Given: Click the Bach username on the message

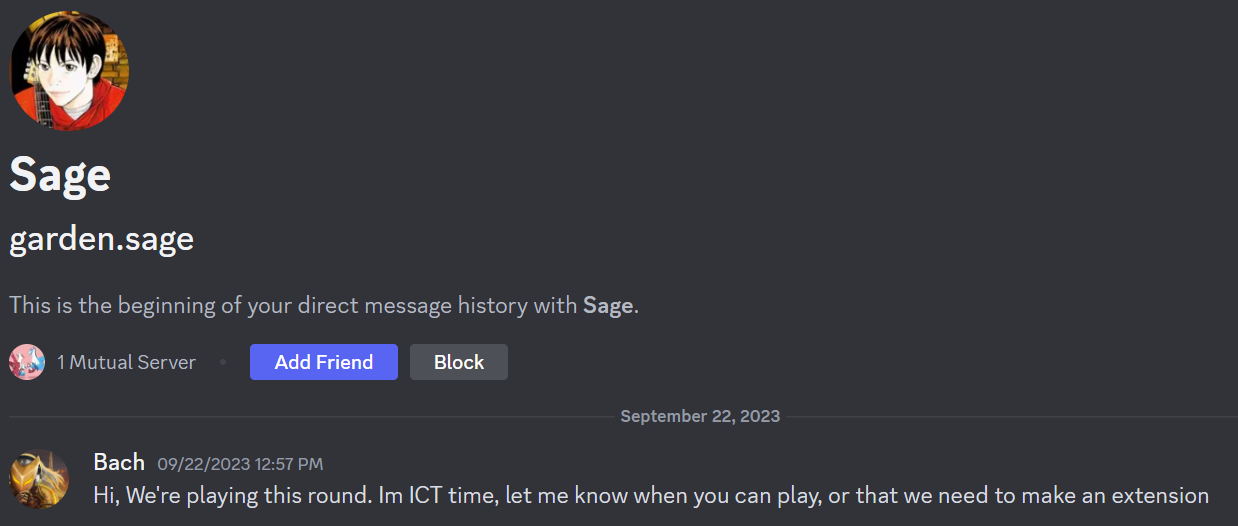Looking at the screenshot, I should tap(118, 462).
